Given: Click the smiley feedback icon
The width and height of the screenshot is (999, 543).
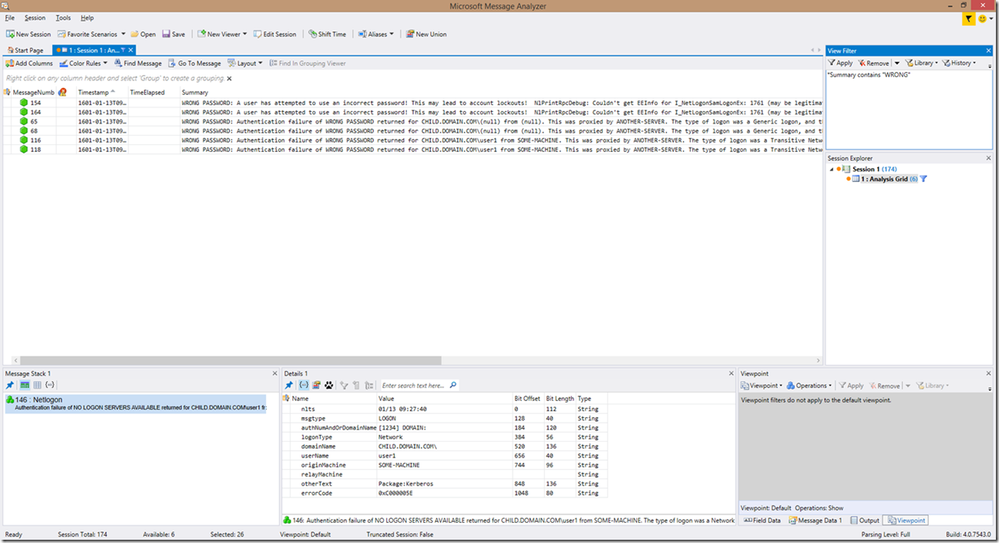Looking at the screenshot, I should click(x=982, y=19).
